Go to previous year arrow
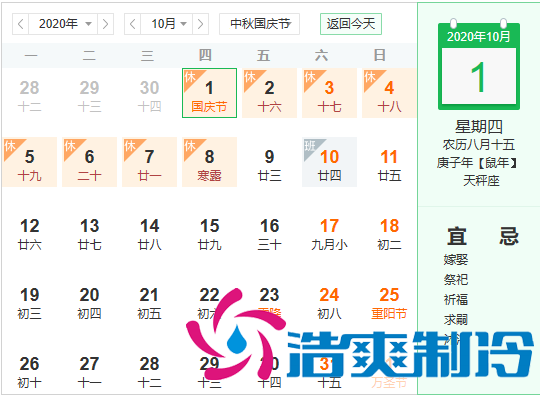The width and height of the screenshot is (540, 397). point(21,24)
